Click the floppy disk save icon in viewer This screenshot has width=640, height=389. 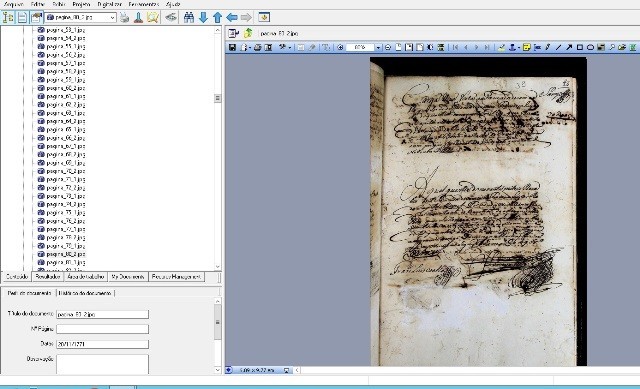pos(232,47)
